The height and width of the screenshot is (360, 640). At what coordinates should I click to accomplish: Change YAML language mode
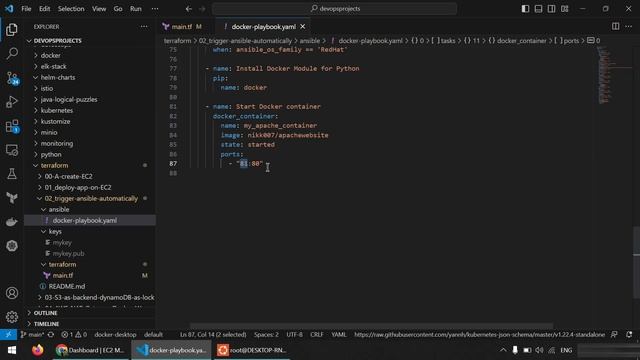point(338,334)
